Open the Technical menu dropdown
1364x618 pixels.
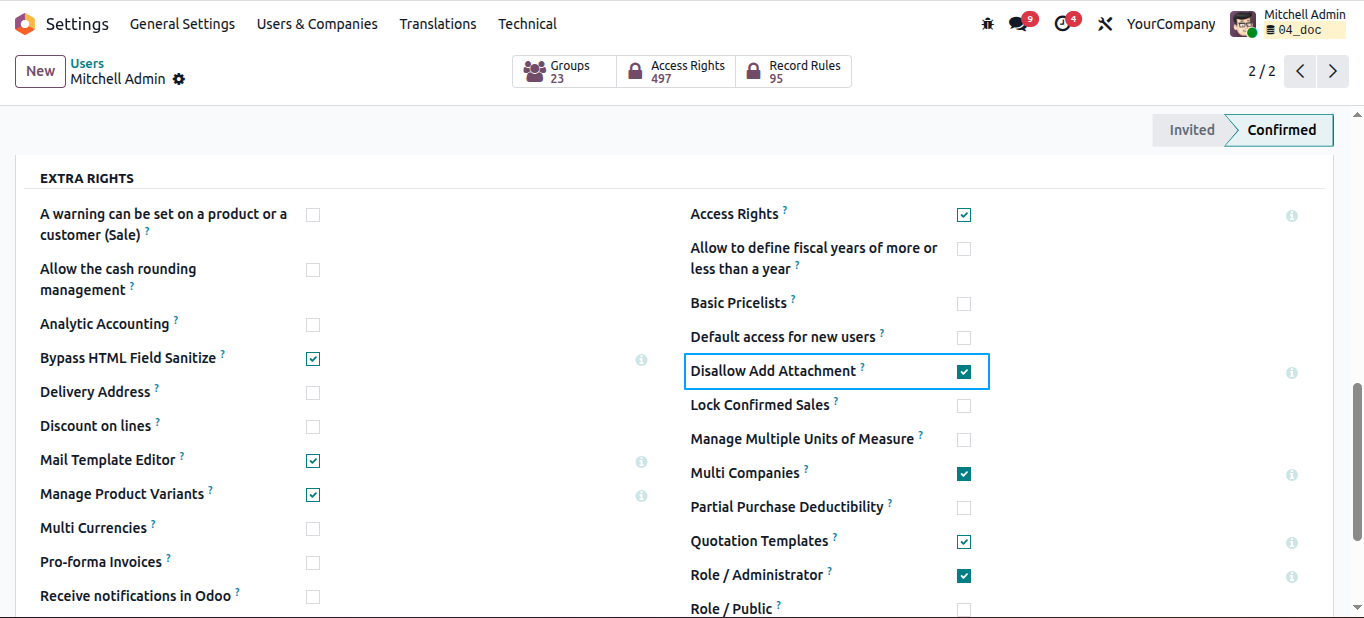point(528,24)
